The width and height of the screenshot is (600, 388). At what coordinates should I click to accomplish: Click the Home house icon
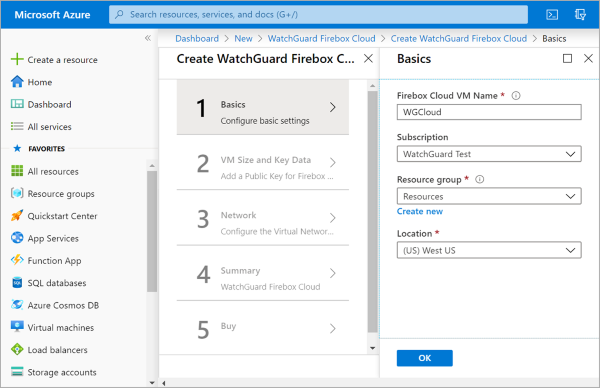pyautogui.click(x=17, y=82)
